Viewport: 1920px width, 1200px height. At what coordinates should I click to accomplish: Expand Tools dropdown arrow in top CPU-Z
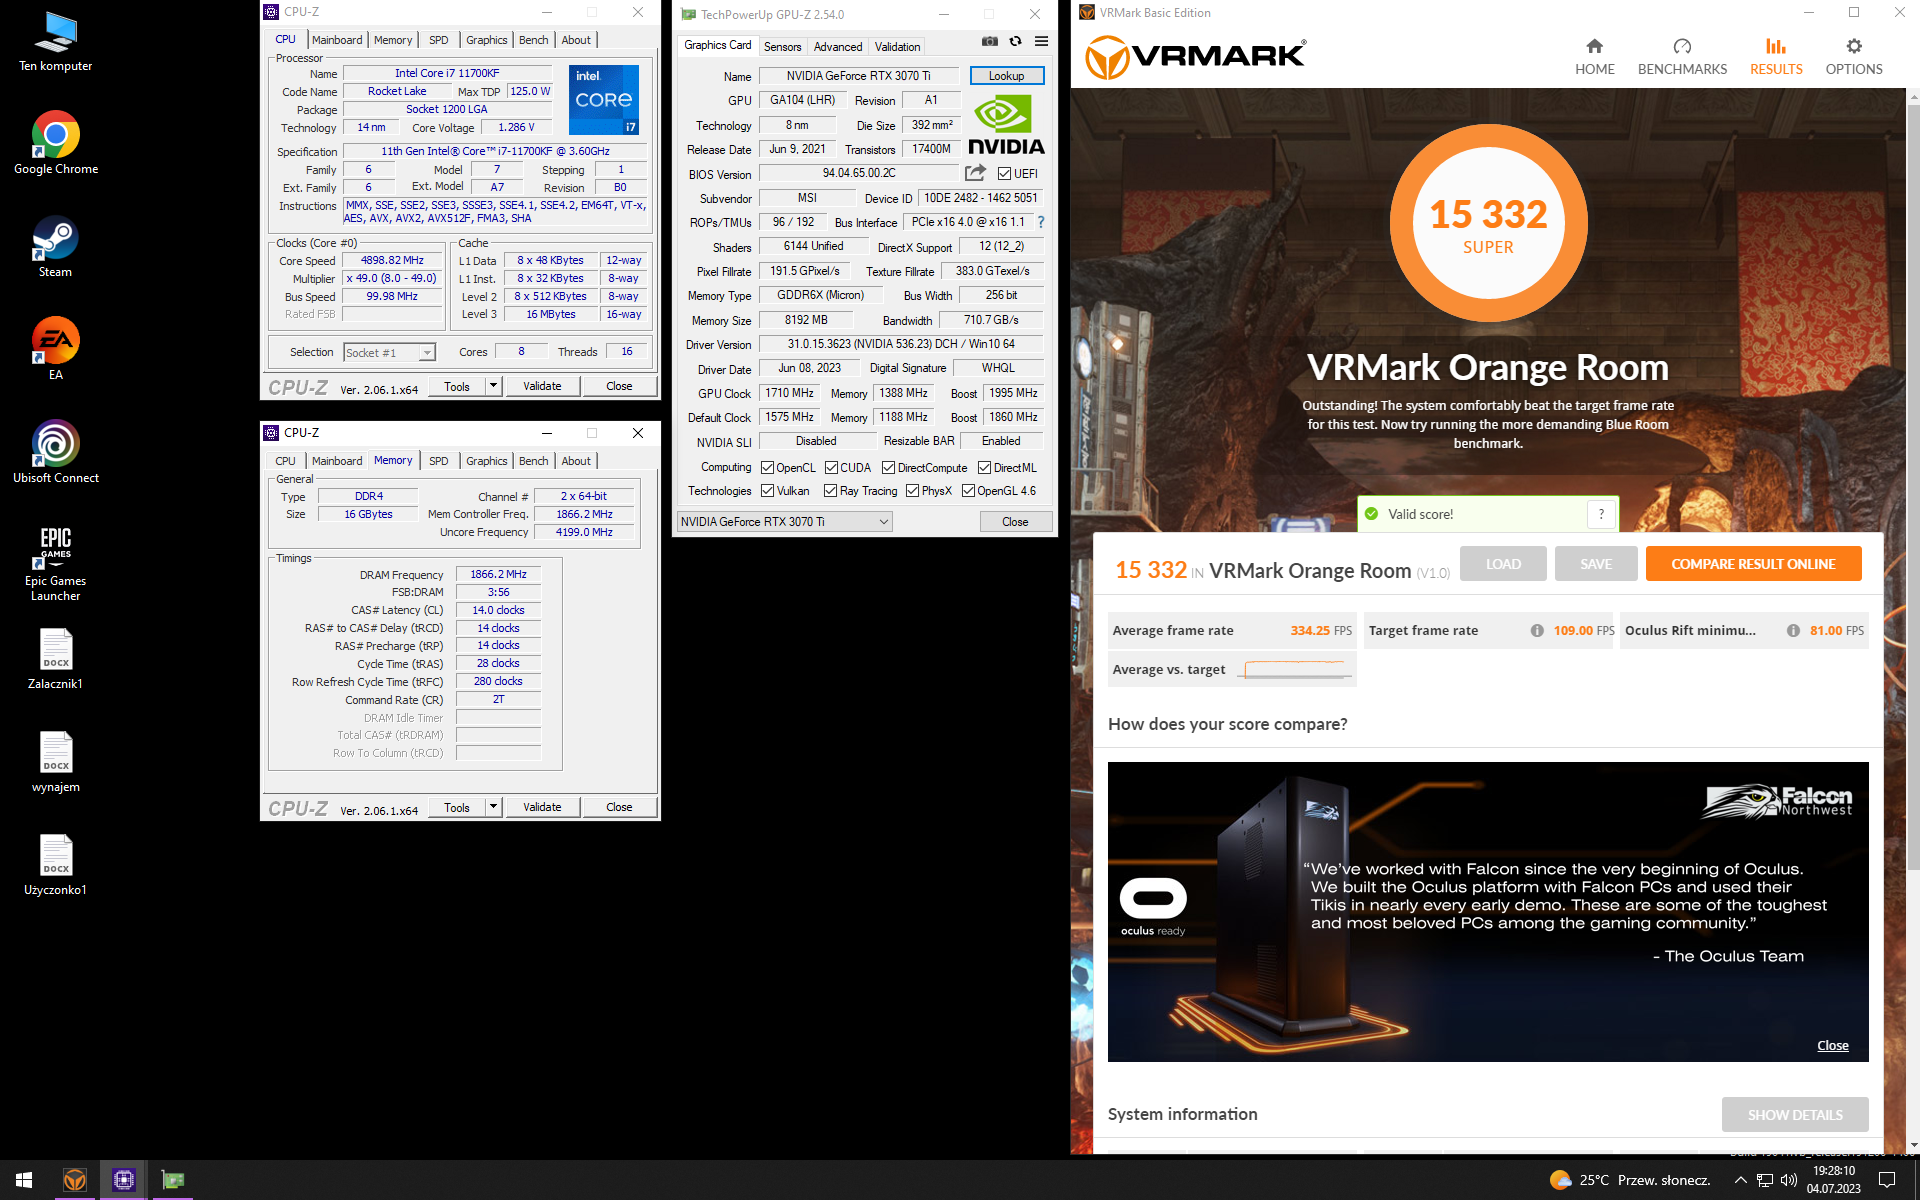[x=493, y=386]
